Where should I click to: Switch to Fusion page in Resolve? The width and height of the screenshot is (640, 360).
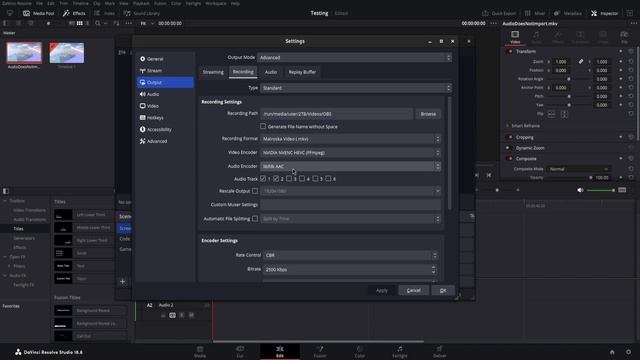point(320,352)
